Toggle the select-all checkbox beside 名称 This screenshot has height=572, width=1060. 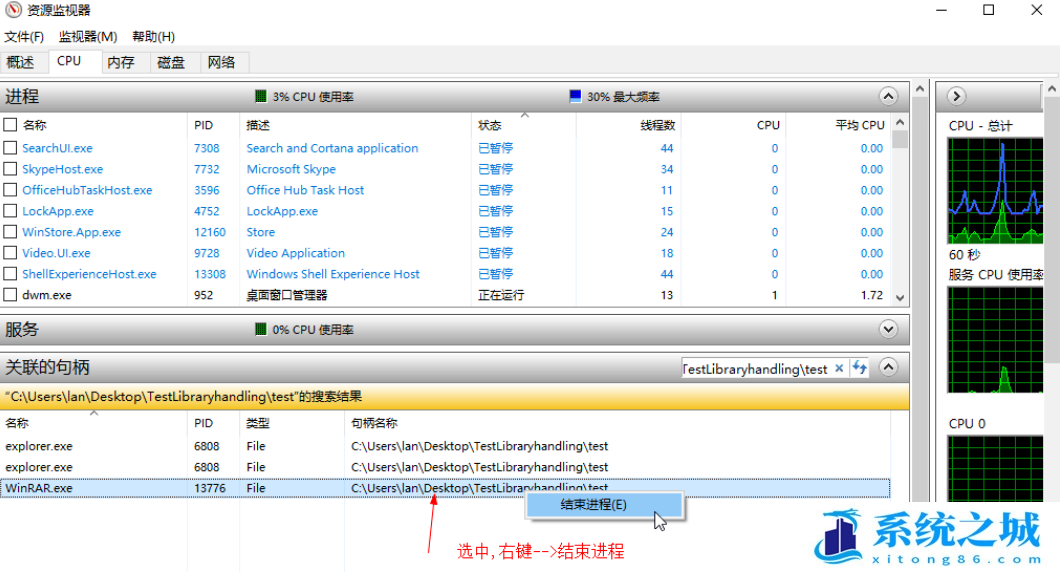10,125
